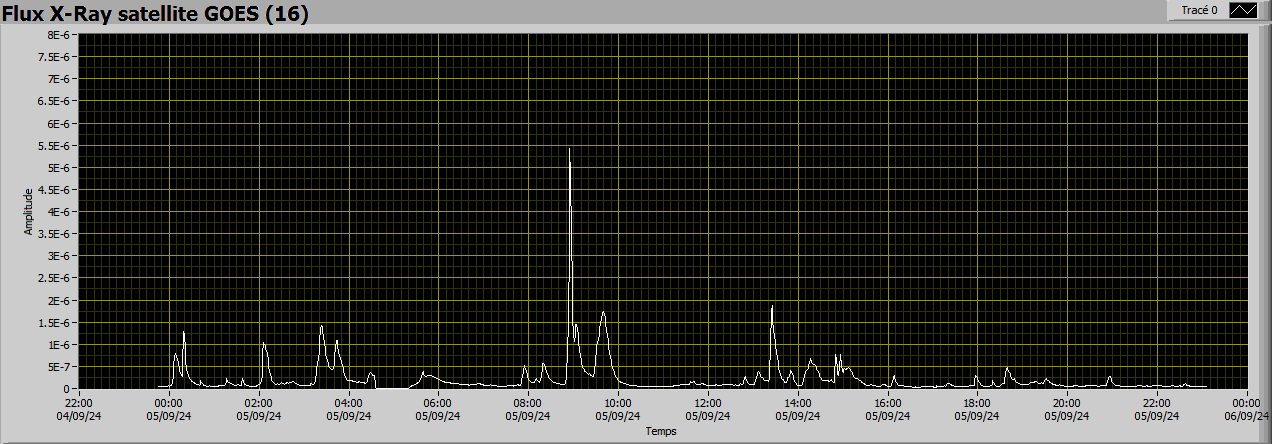Click the 22:00 05/09/24 time label
Viewport: 1272px width, 444px height.
click(1158, 409)
